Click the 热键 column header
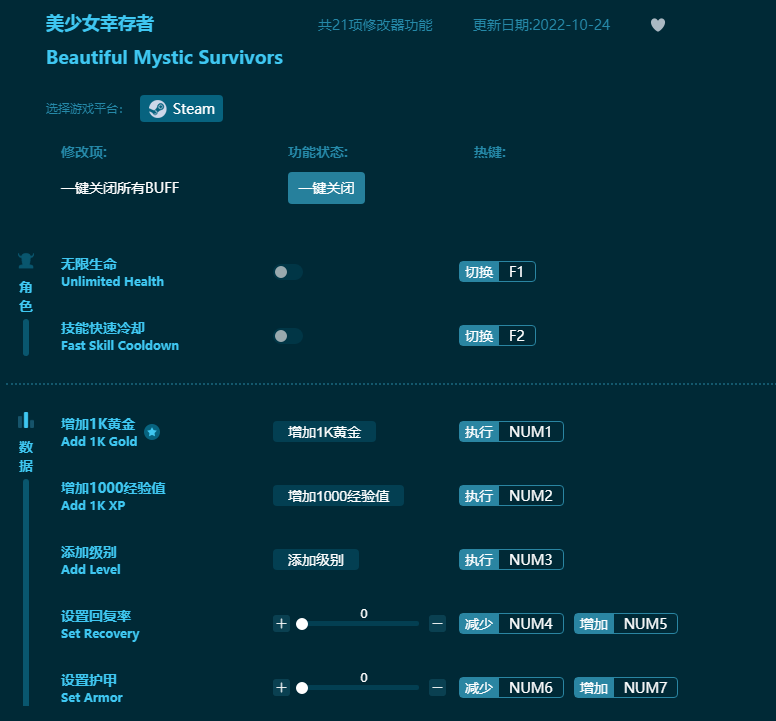 (489, 152)
